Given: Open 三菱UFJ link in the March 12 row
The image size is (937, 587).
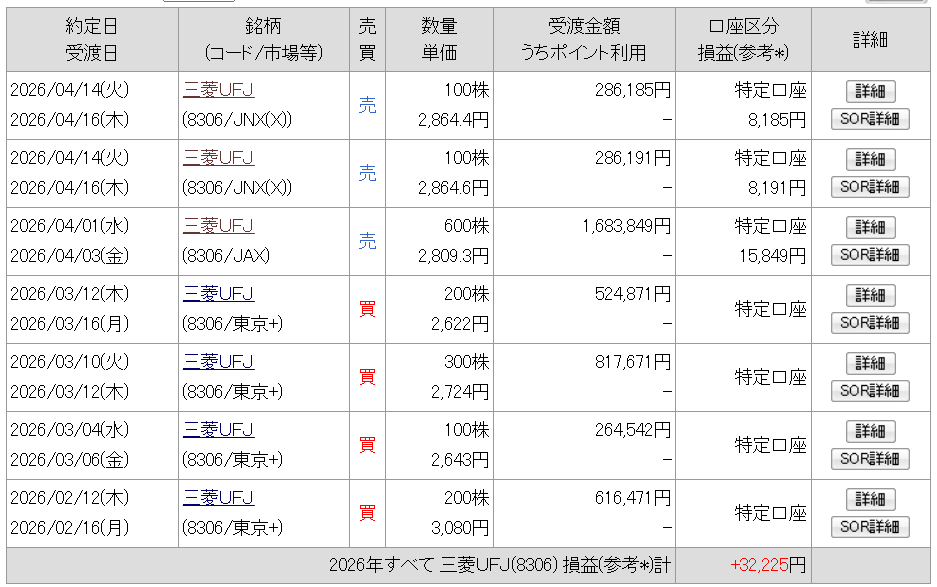Looking at the screenshot, I should point(218,294).
